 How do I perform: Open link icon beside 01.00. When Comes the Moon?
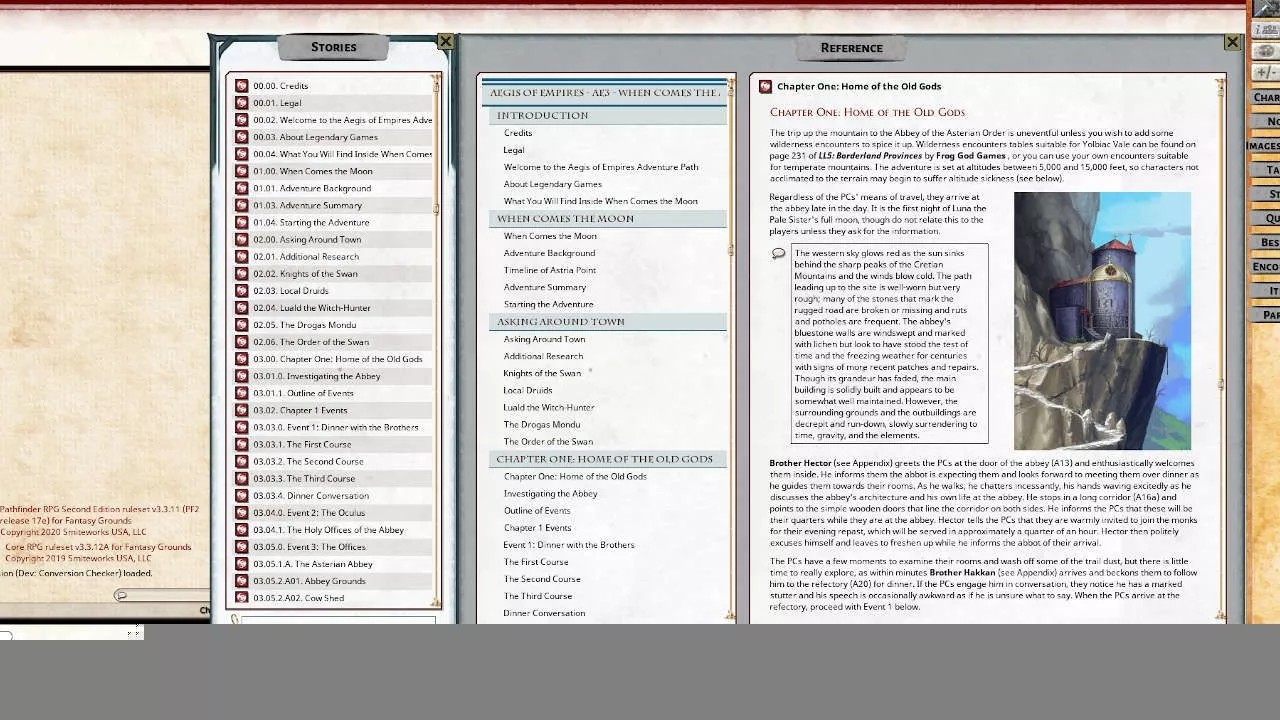click(x=241, y=171)
